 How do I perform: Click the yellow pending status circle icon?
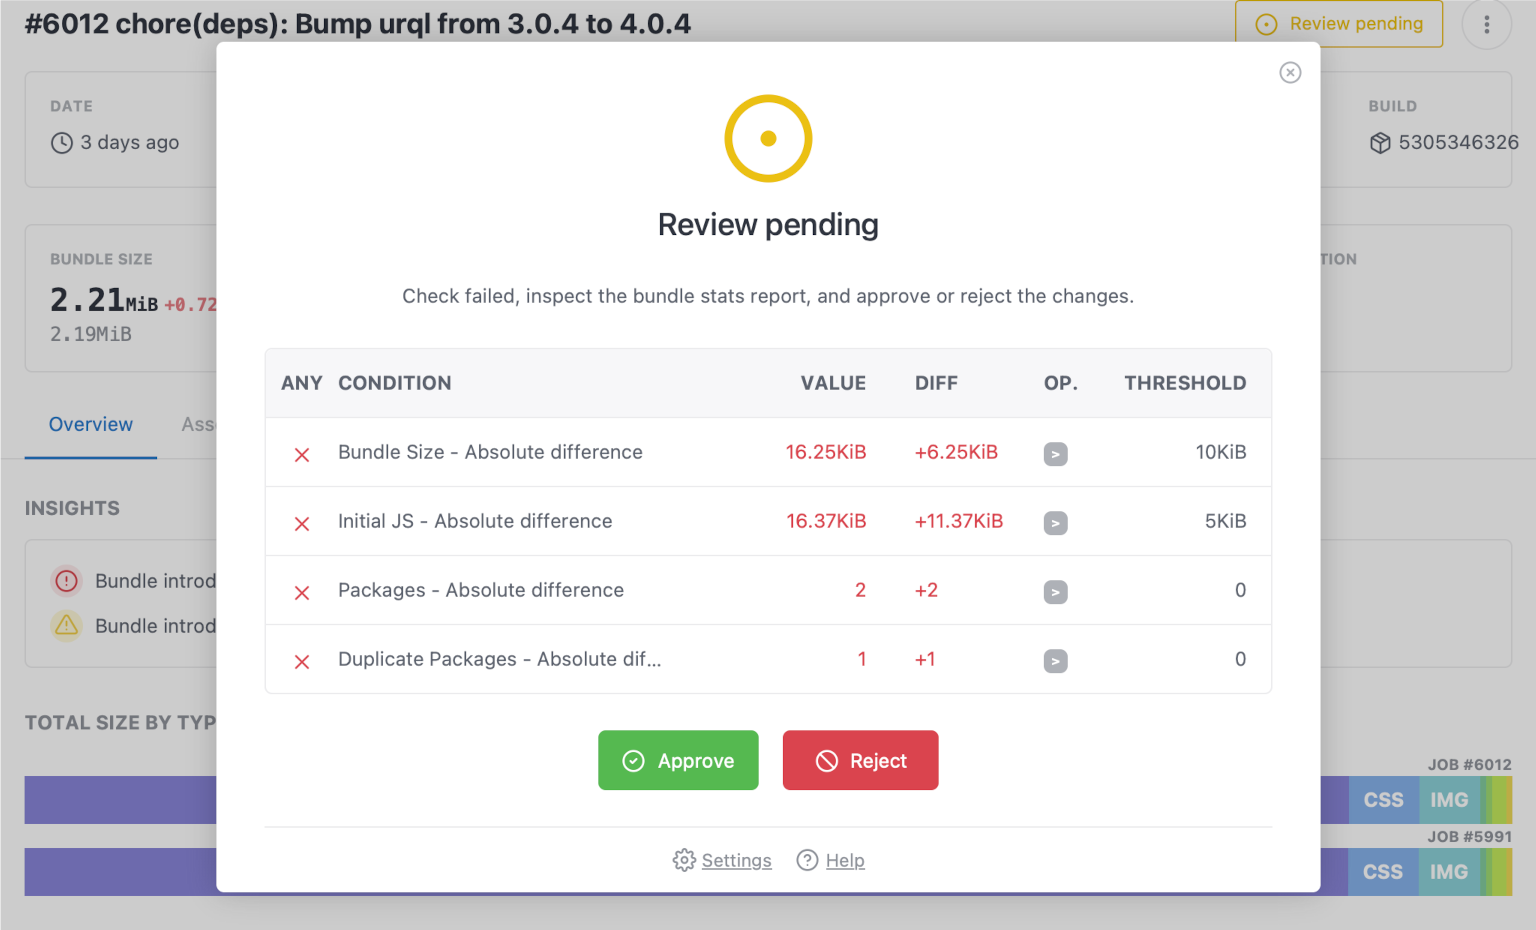[x=768, y=139]
